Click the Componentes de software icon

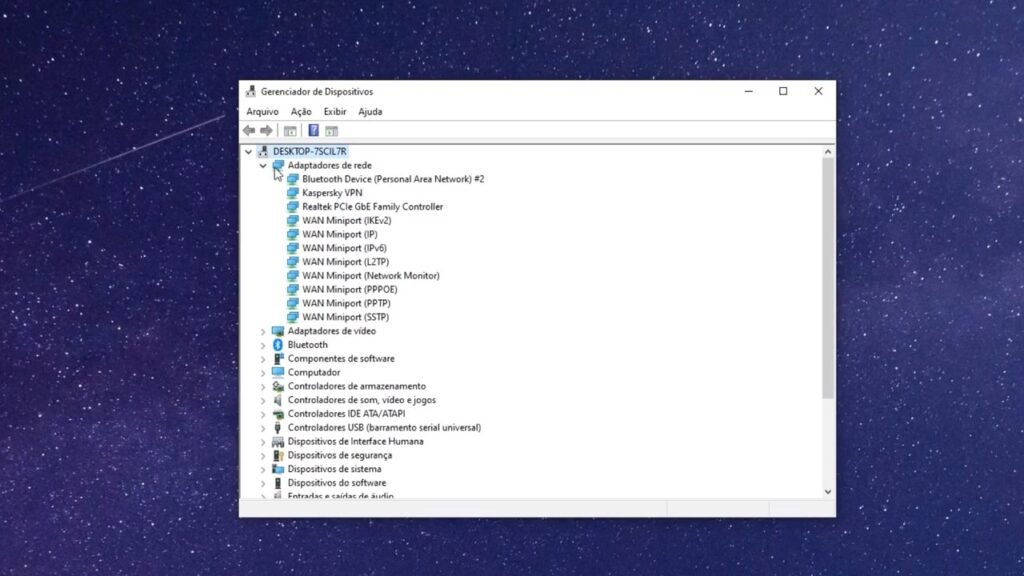pos(278,359)
